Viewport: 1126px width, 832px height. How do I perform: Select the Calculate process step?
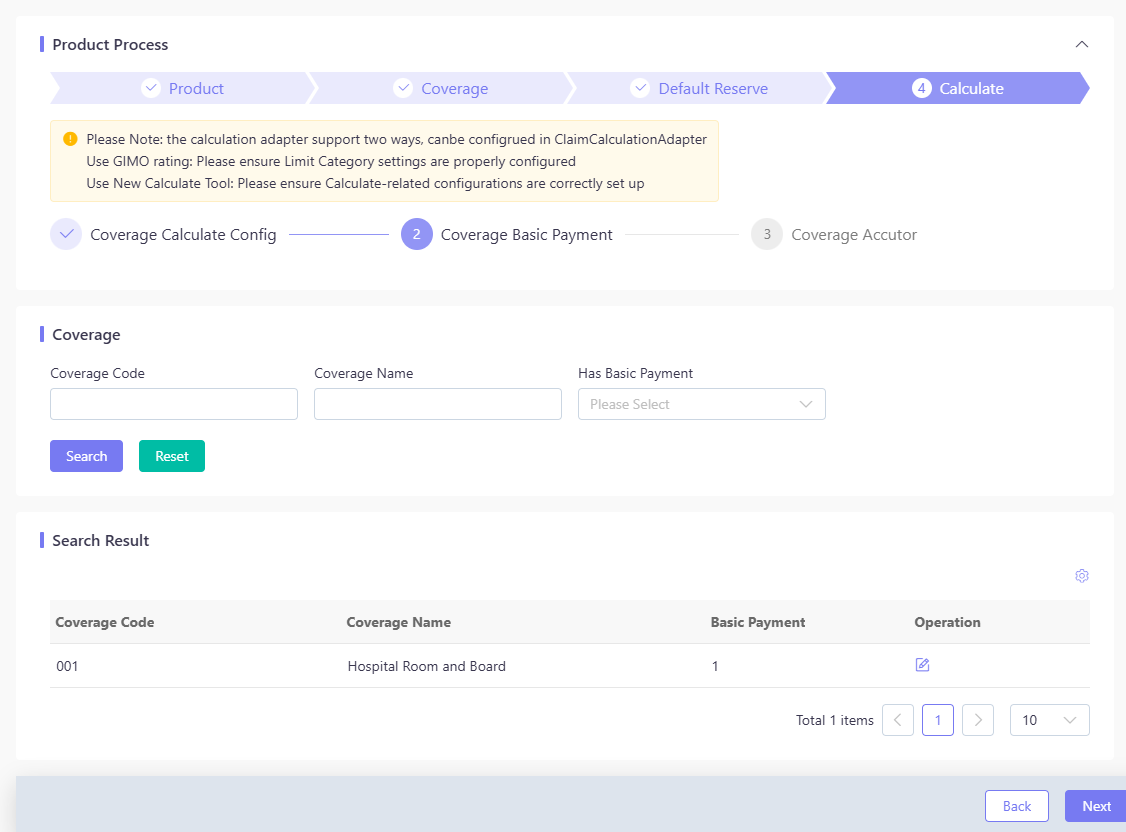pyautogui.click(x=958, y=88)
